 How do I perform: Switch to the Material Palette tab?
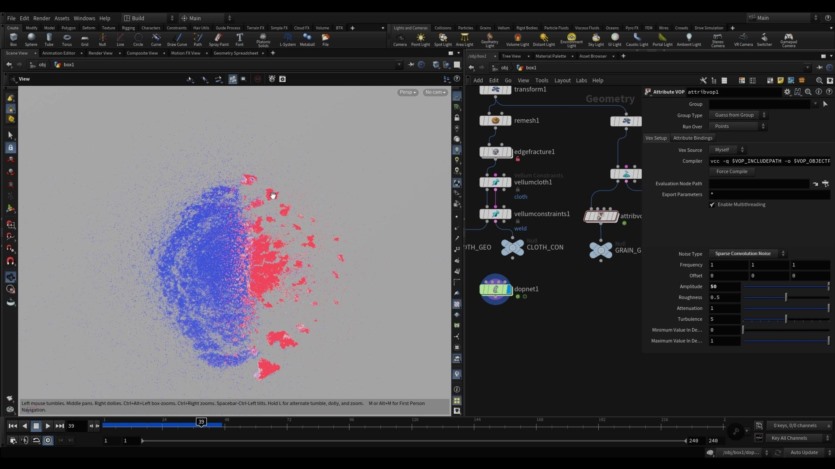click(x=551, y=56)
